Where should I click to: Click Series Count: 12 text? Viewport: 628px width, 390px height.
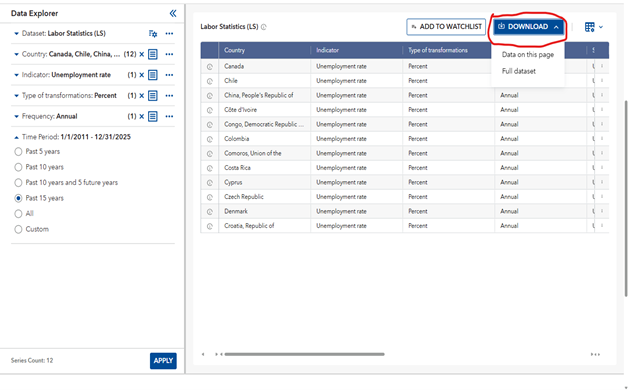pyautogui.click(x=32, y=360)
